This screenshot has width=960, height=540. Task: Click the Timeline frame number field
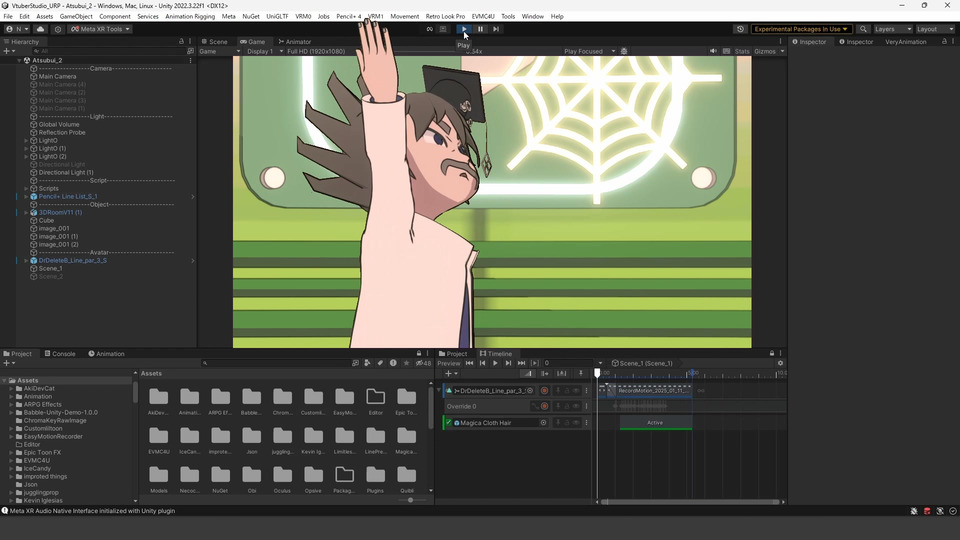[568, 363]
